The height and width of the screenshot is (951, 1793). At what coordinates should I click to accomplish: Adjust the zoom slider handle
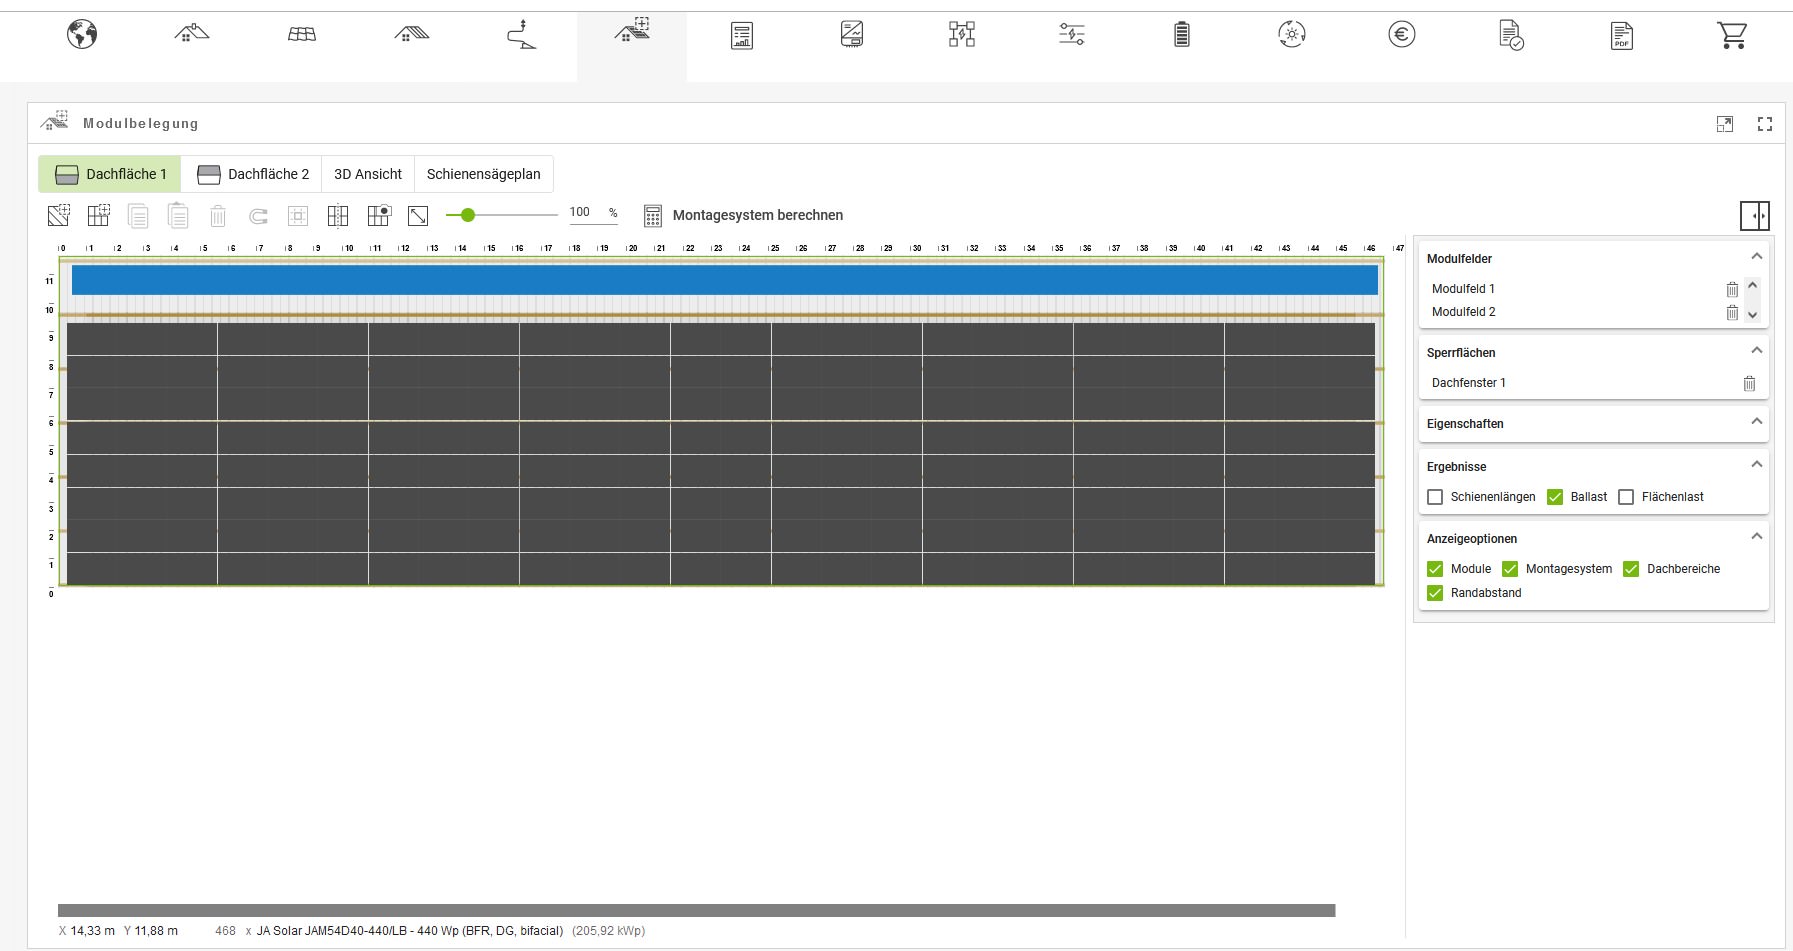[467, 215]
